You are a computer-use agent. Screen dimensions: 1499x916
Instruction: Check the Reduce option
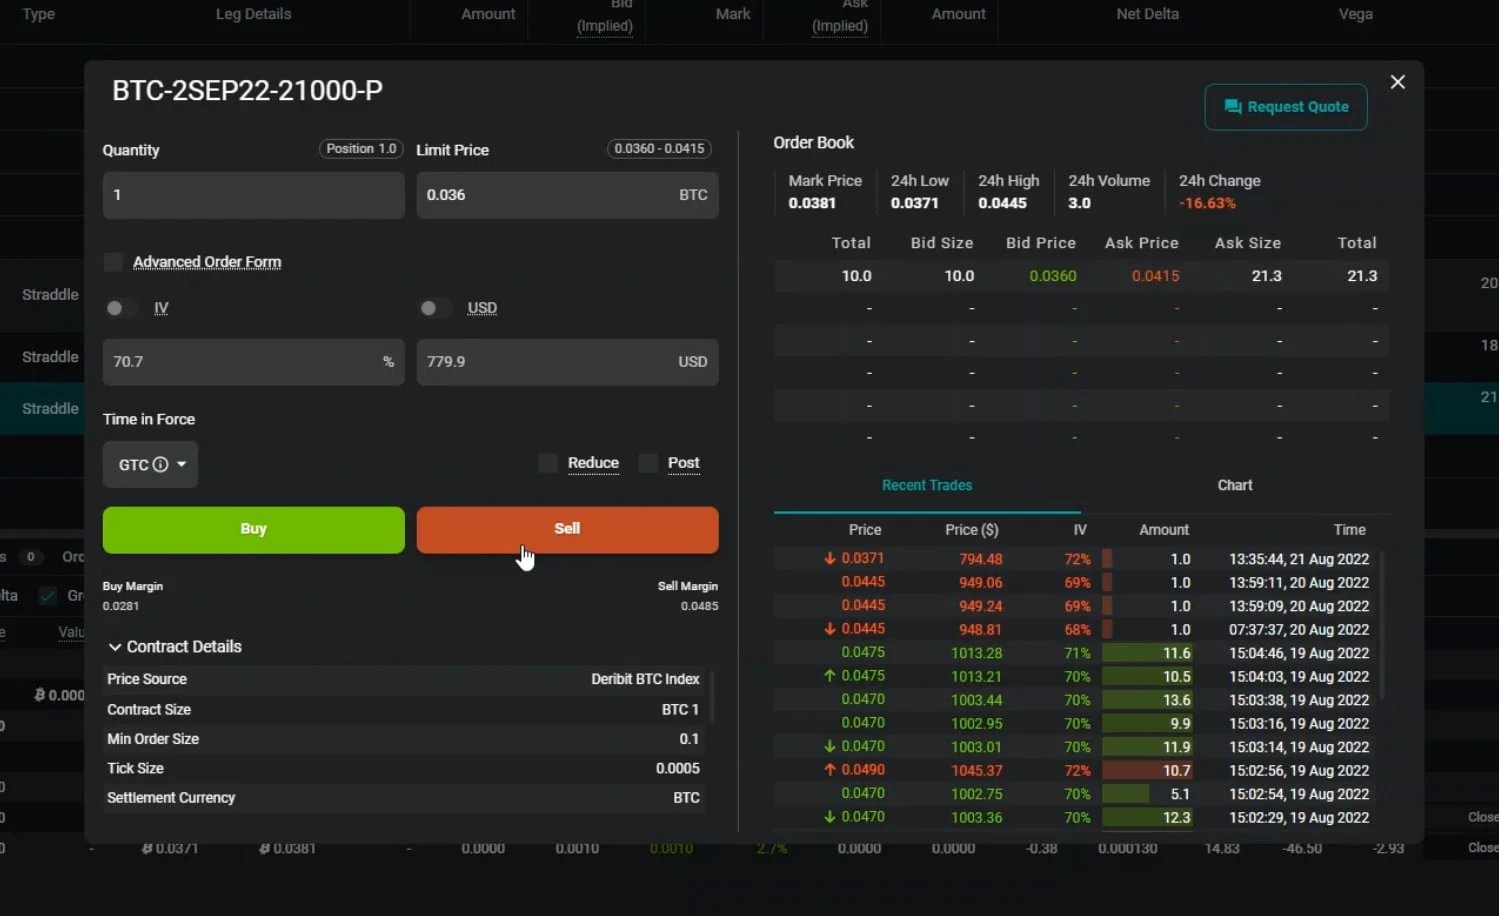[x=548, y=463]
